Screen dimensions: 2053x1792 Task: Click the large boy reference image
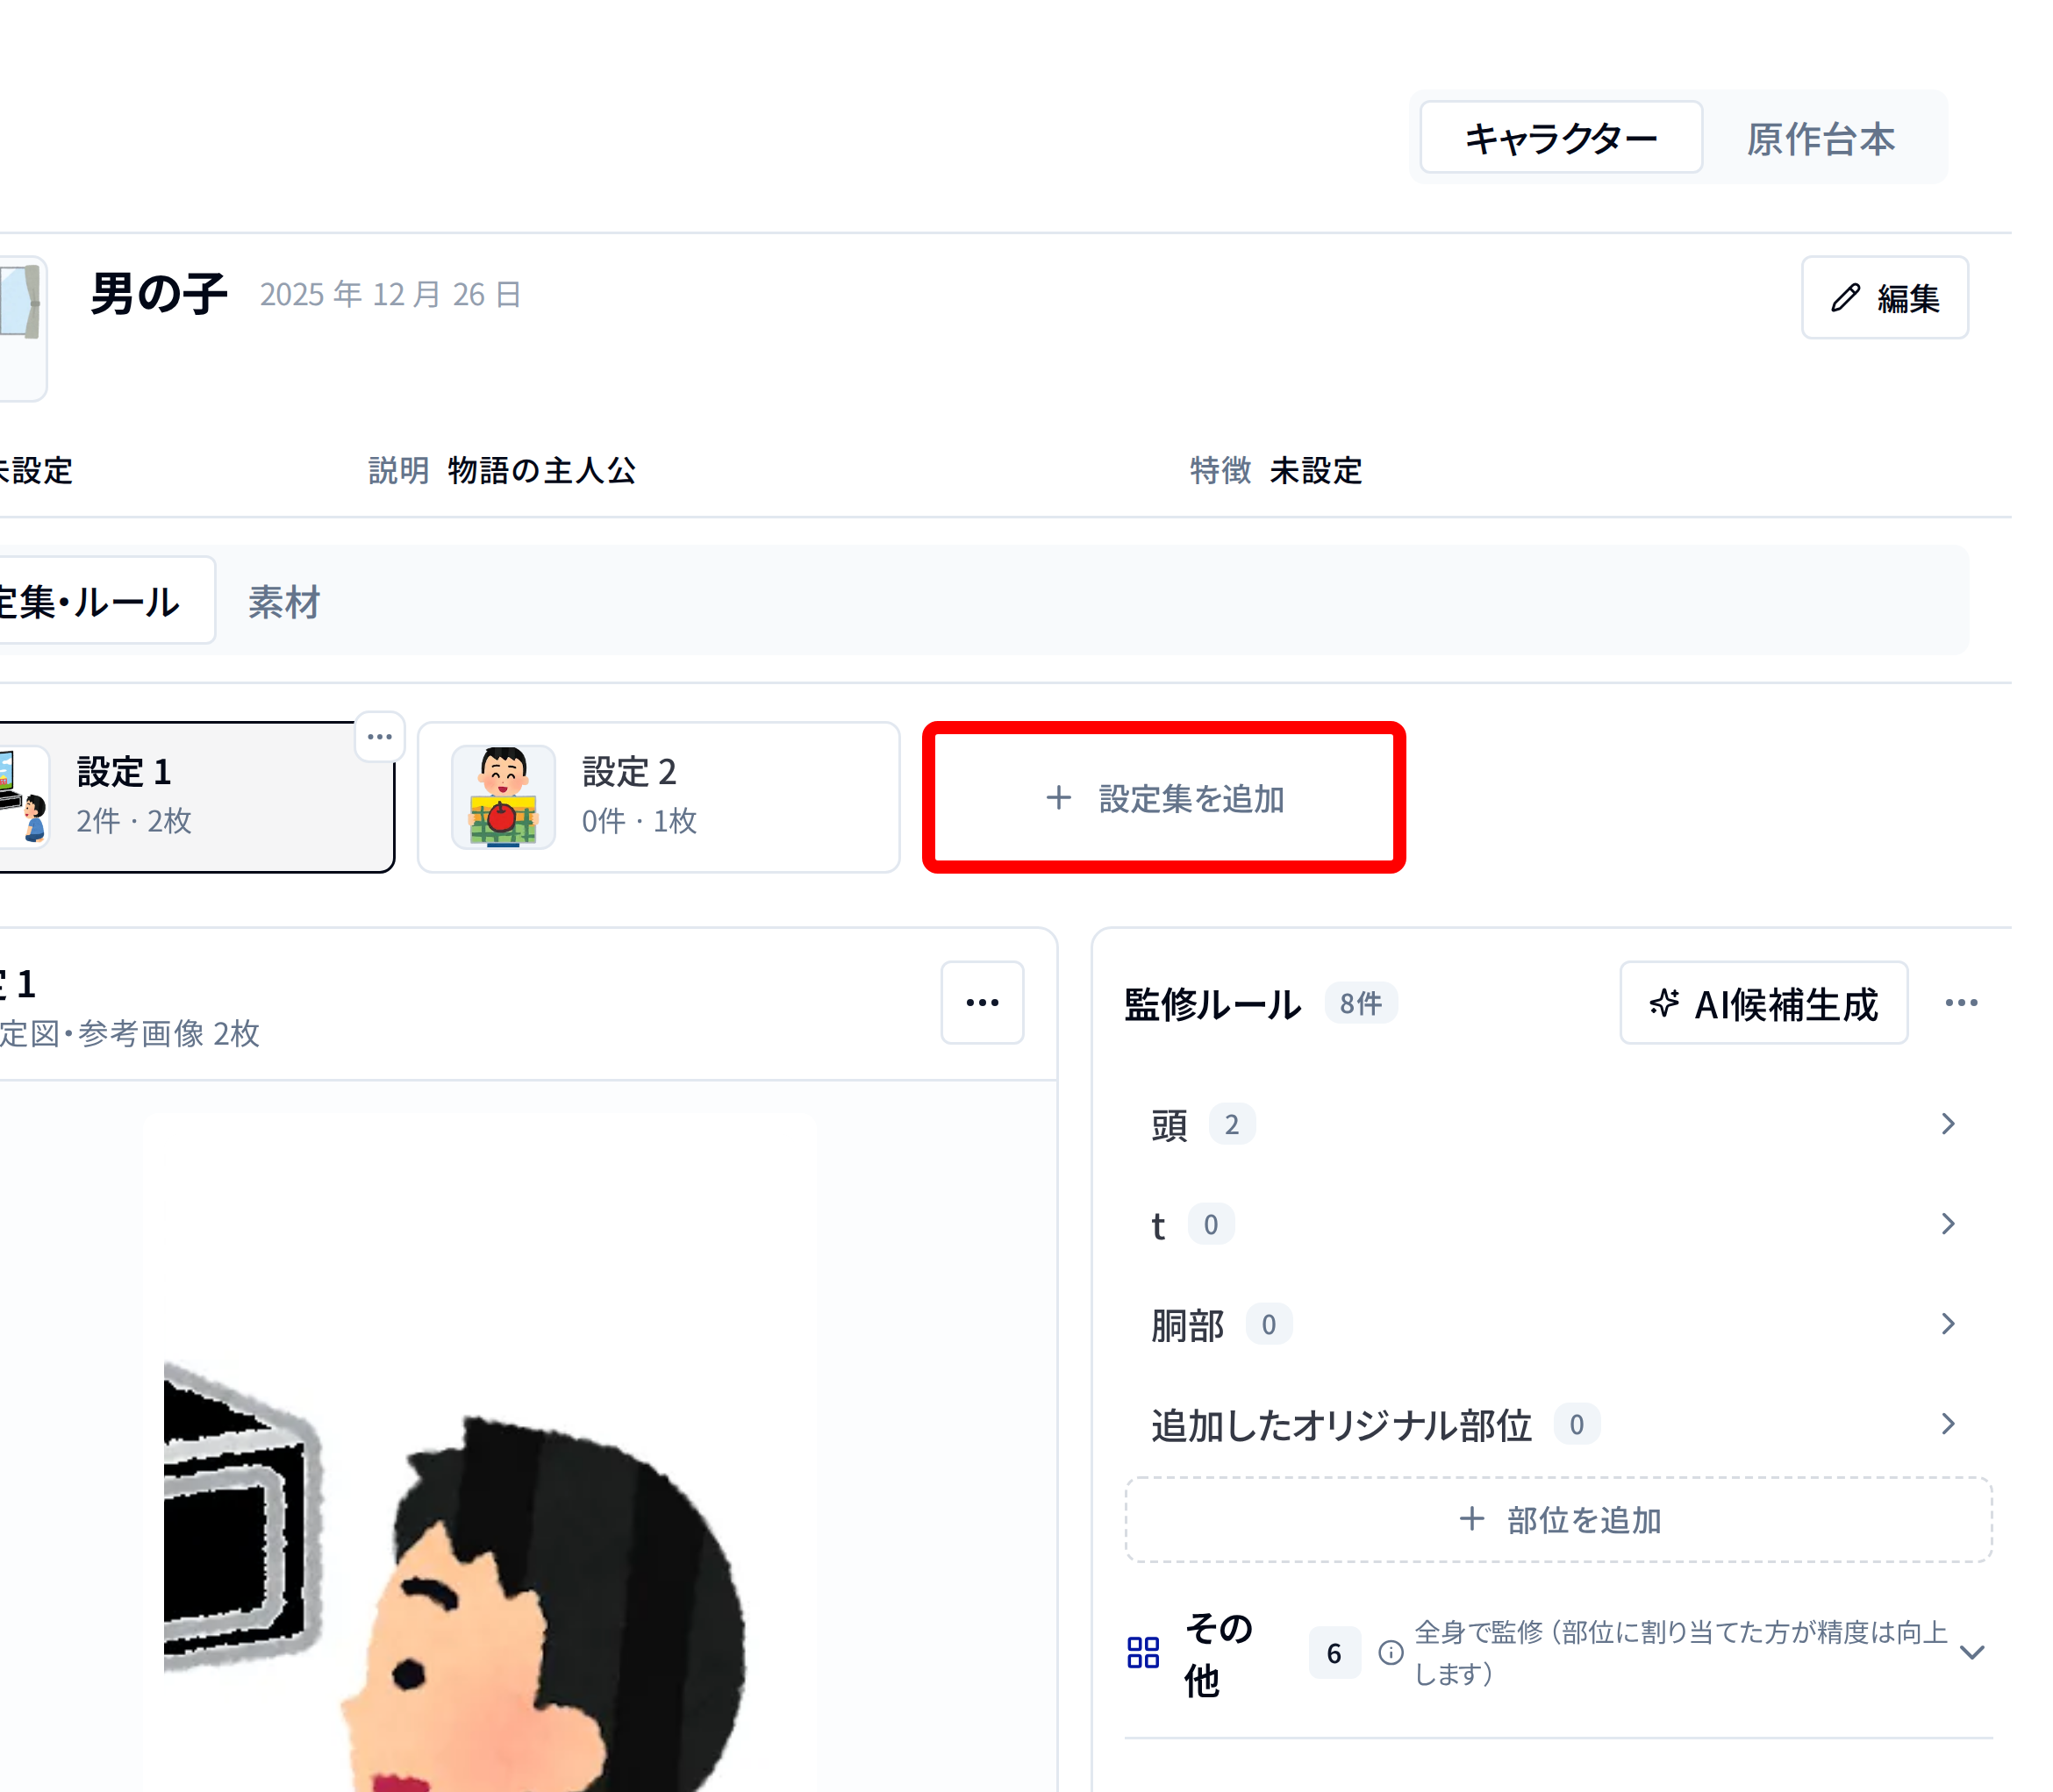(479, 1452)
